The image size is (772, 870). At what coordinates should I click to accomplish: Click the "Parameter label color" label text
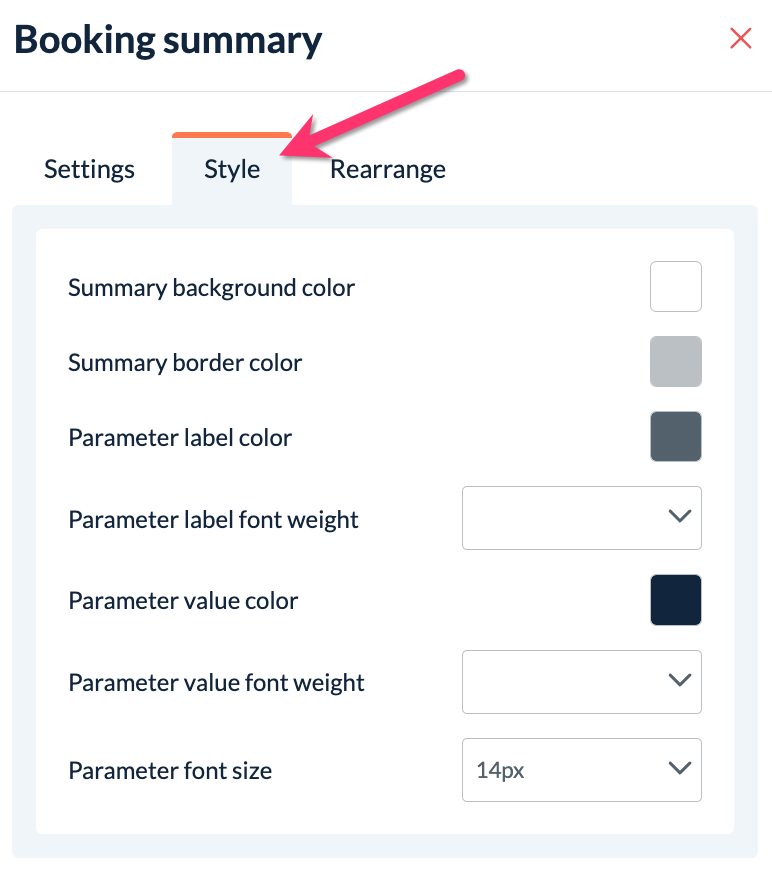pos(180,438)
